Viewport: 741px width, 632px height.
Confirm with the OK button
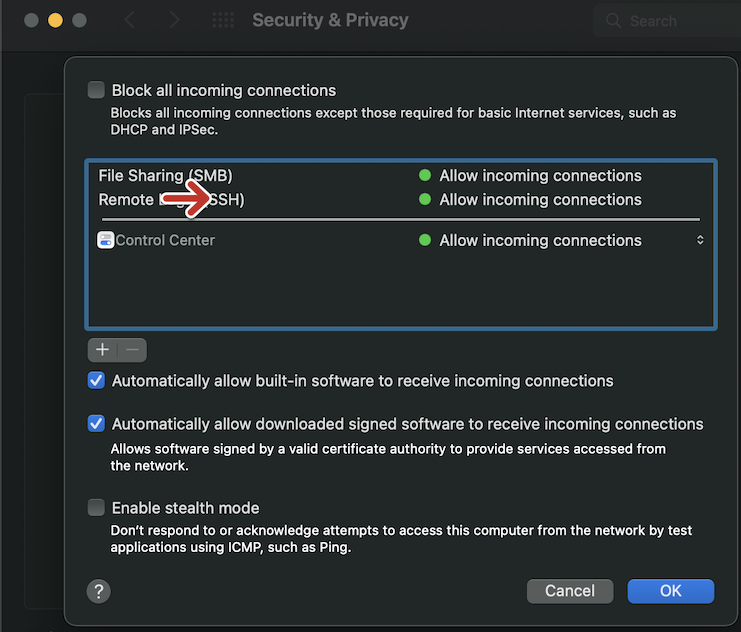(x=670, y=591)
